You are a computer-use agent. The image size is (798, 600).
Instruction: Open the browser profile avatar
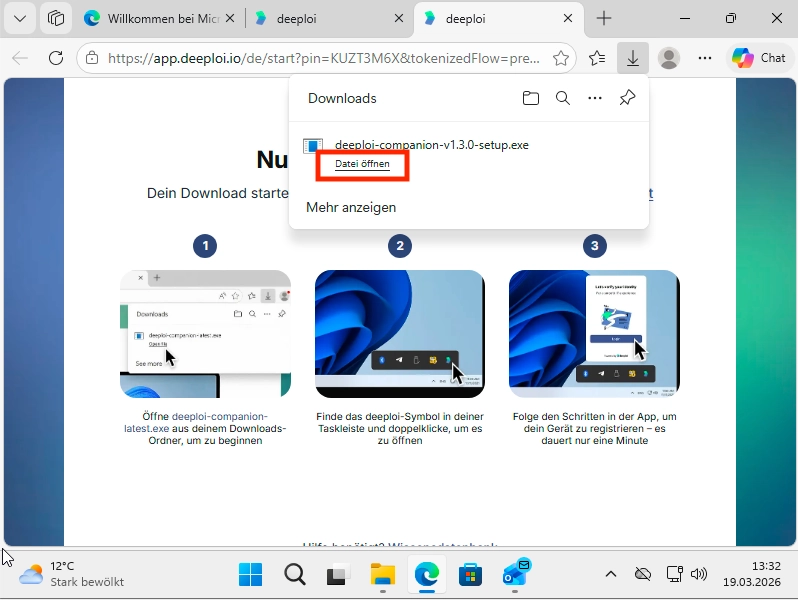[669, 58]
